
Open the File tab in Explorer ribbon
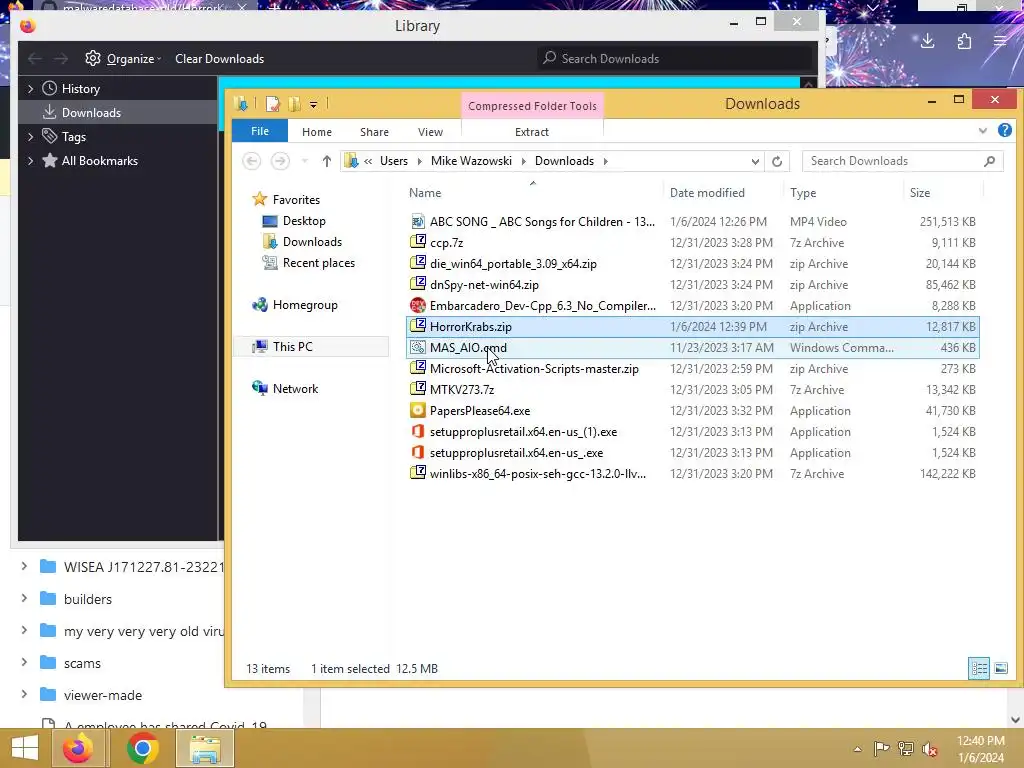(x=260, y=131)
